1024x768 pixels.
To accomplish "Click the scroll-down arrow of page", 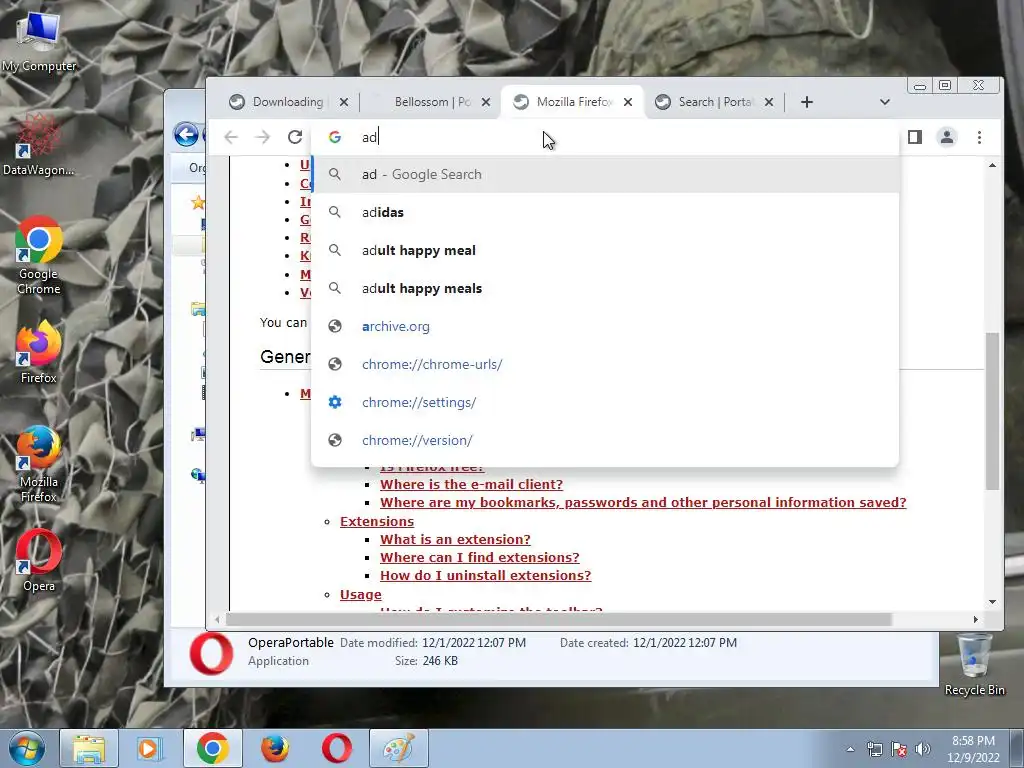I will click(993, 602).
